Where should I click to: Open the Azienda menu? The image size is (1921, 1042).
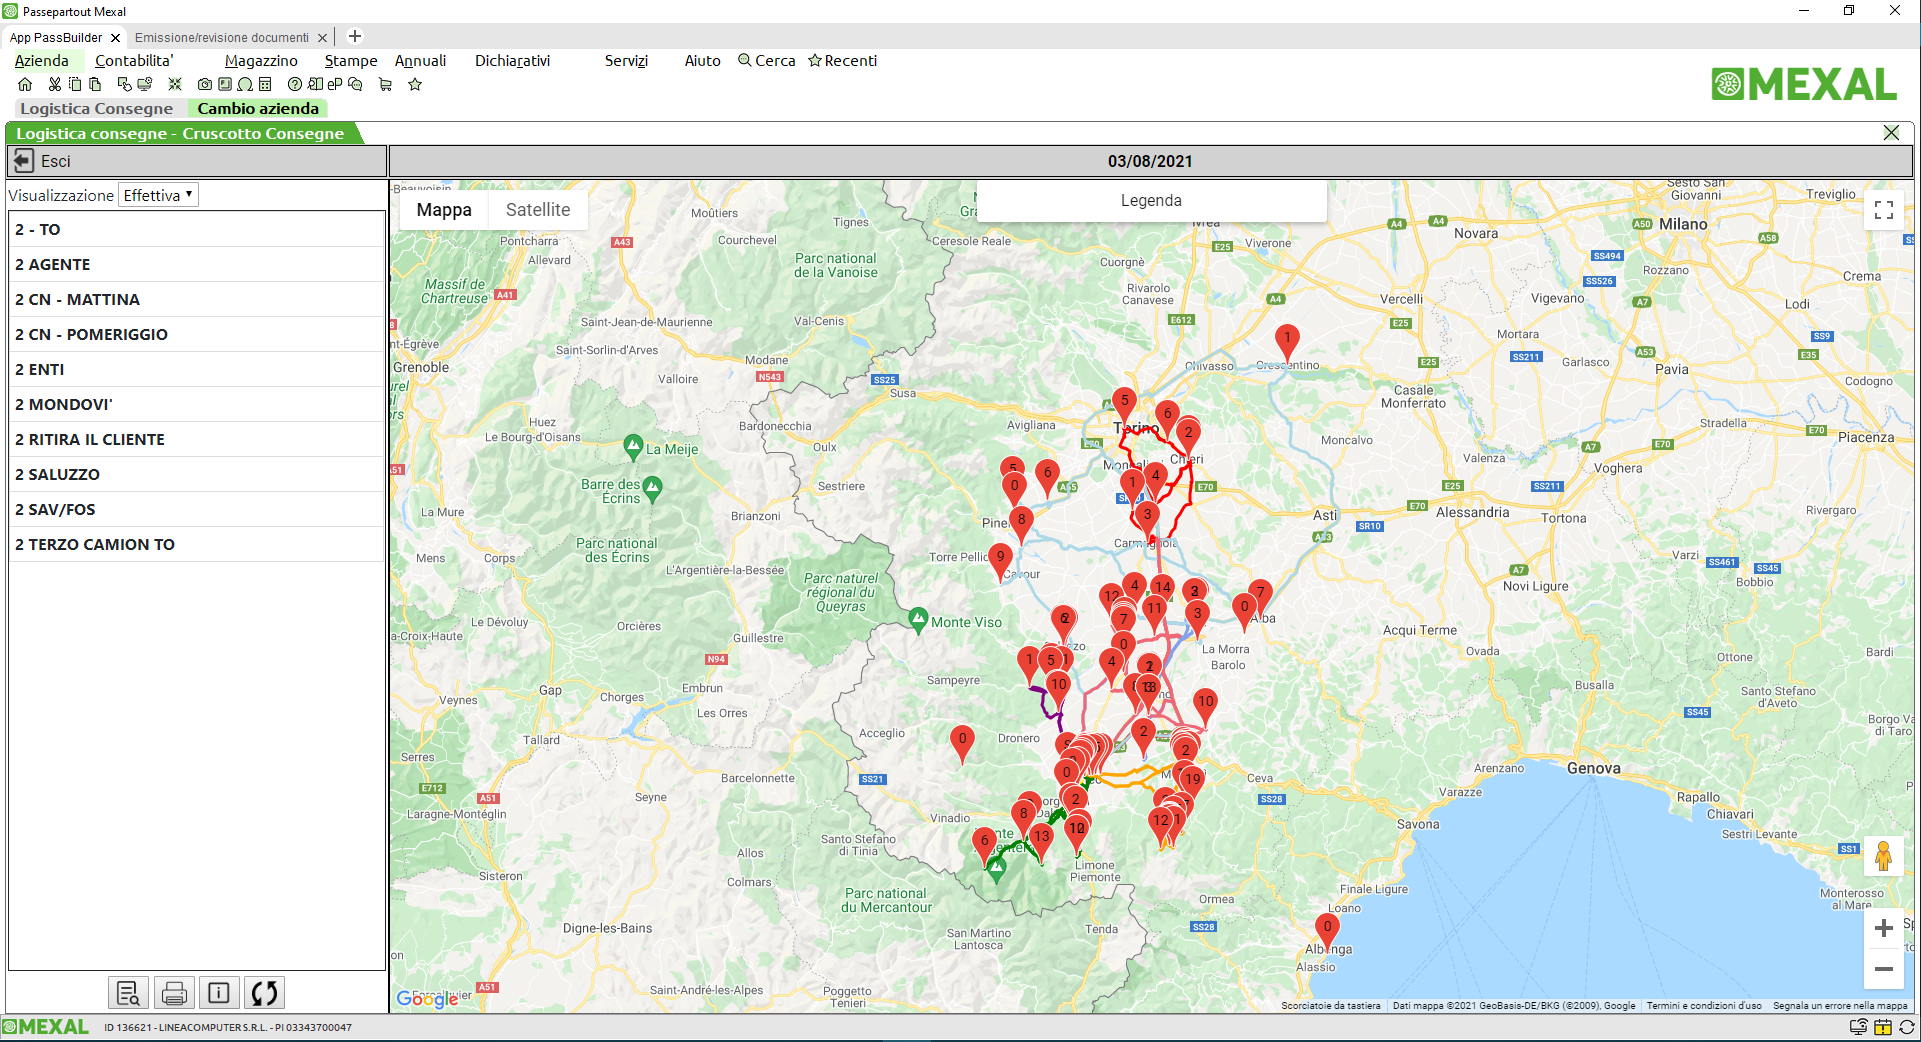[x=42, y=61]
